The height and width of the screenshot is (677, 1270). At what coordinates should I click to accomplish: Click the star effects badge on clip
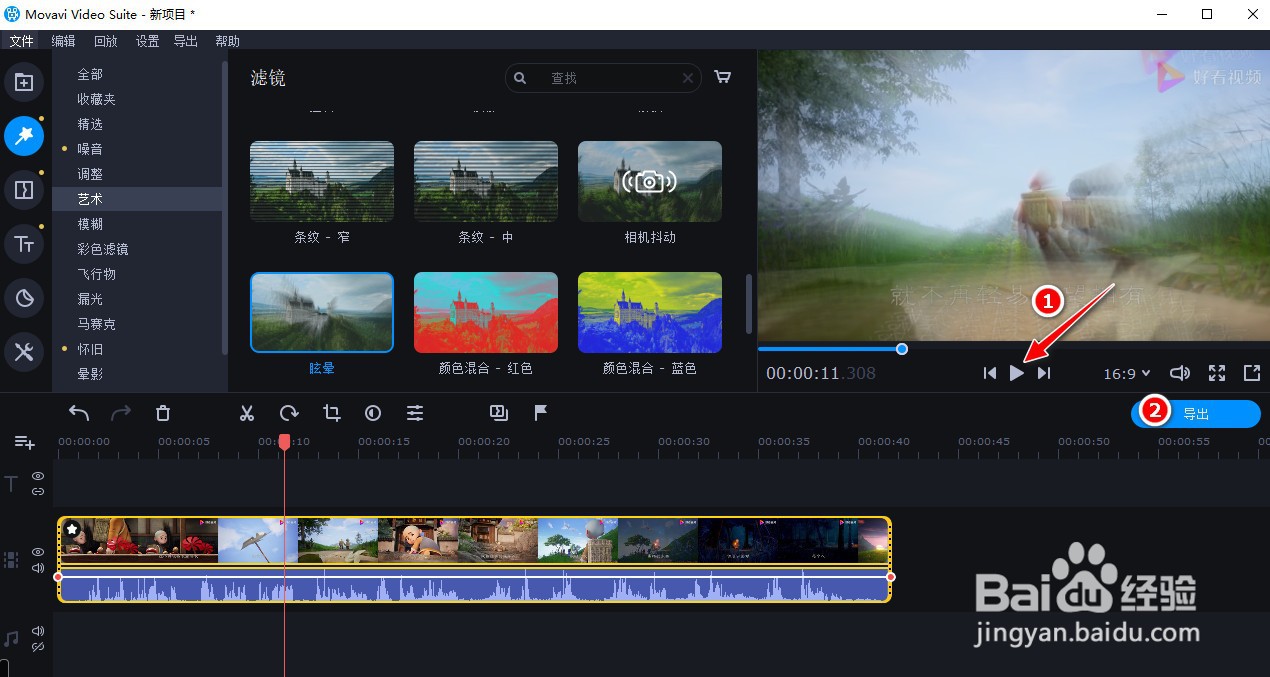click(x=72, y=528)
